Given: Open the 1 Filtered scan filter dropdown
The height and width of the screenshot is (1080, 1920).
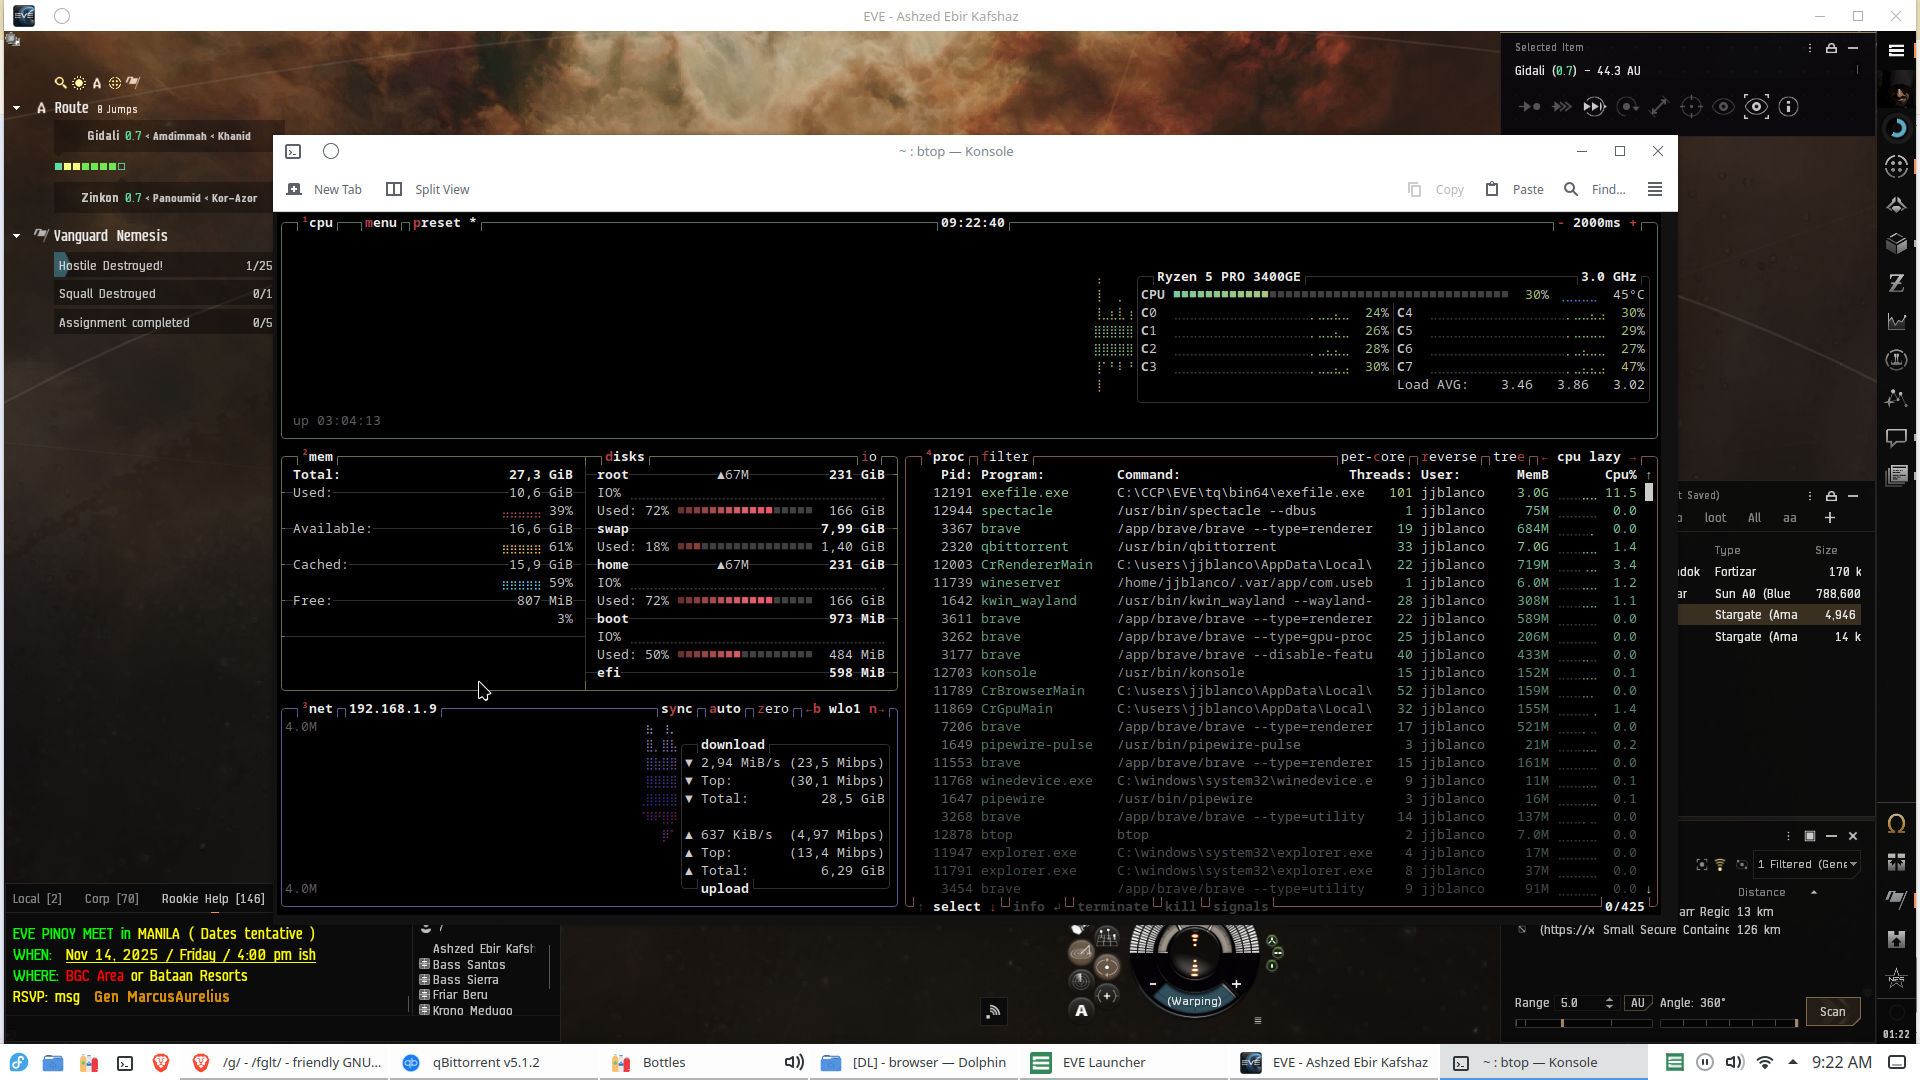Looking at the screenshot, I should pyautogui.click(x=1807, y=865).
